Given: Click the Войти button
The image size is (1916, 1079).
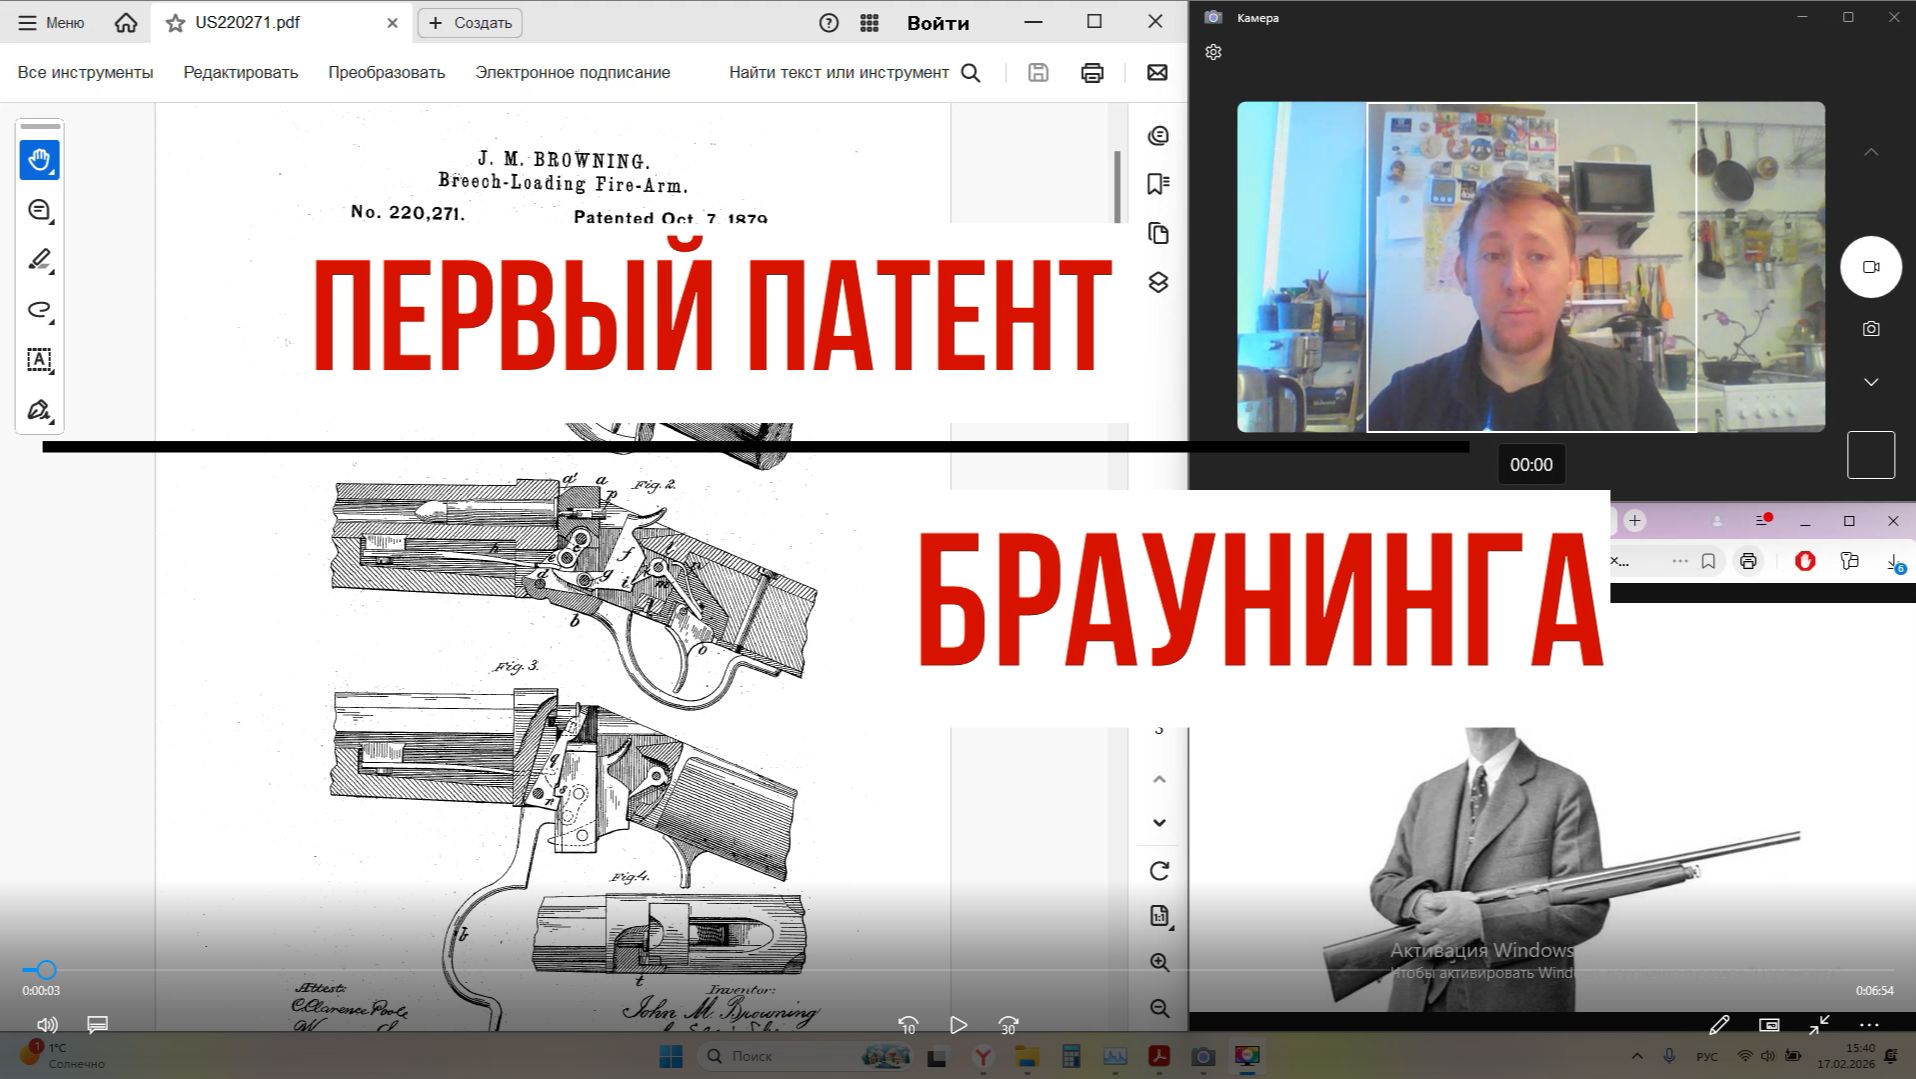Looking at the screenshot, I should pos(936,22).
